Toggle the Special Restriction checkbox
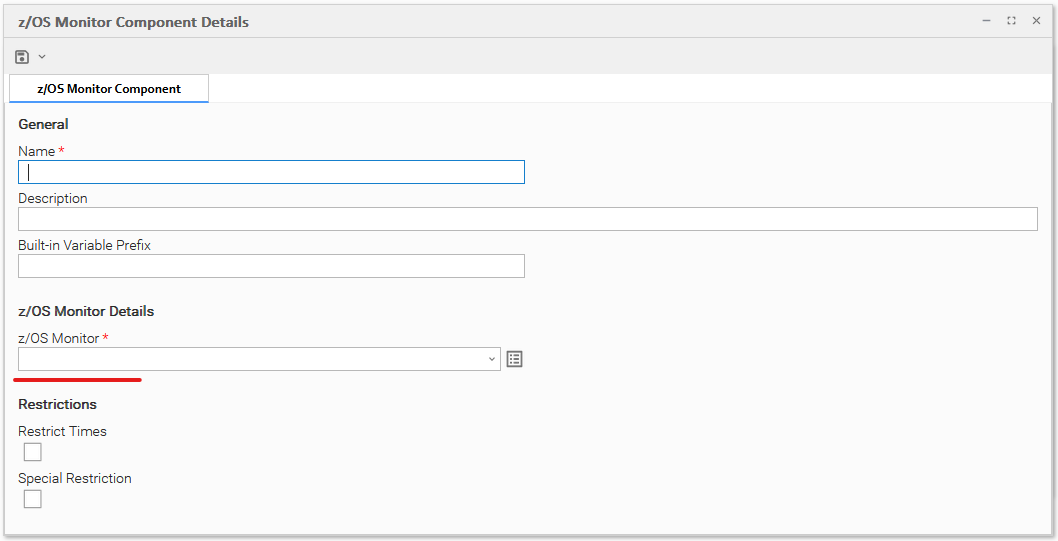1058x541 pixels. [33, 499]
